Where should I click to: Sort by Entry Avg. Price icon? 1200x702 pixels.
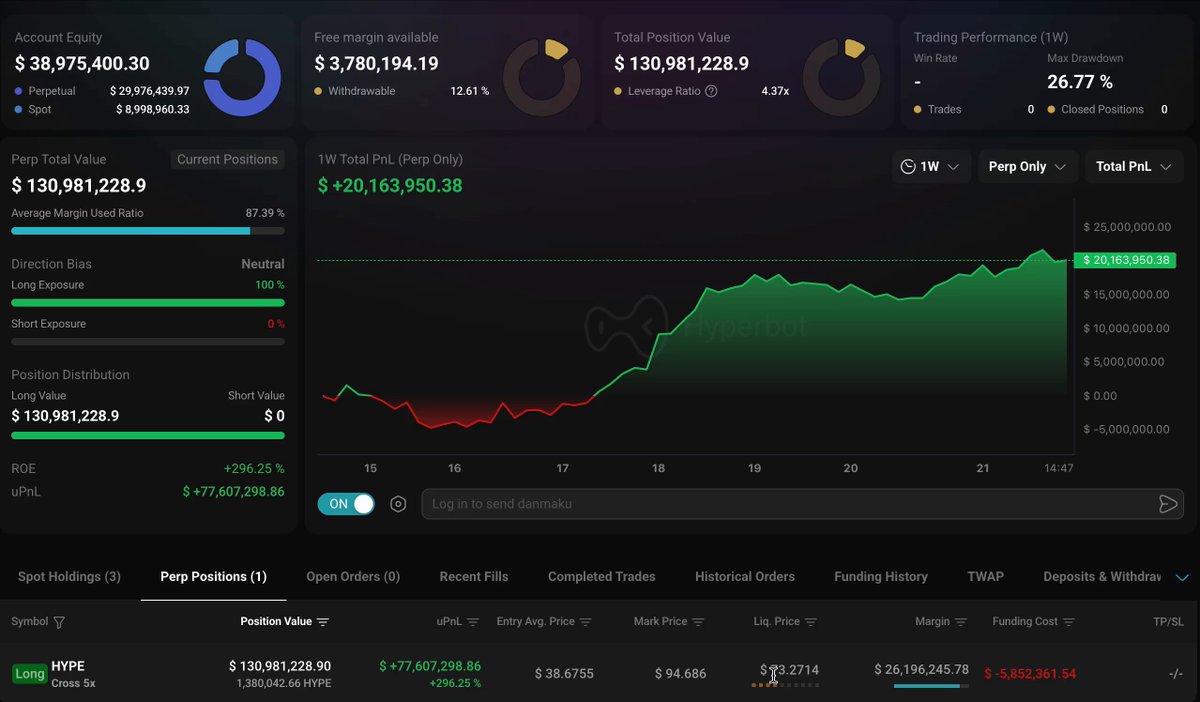[586, 622]
